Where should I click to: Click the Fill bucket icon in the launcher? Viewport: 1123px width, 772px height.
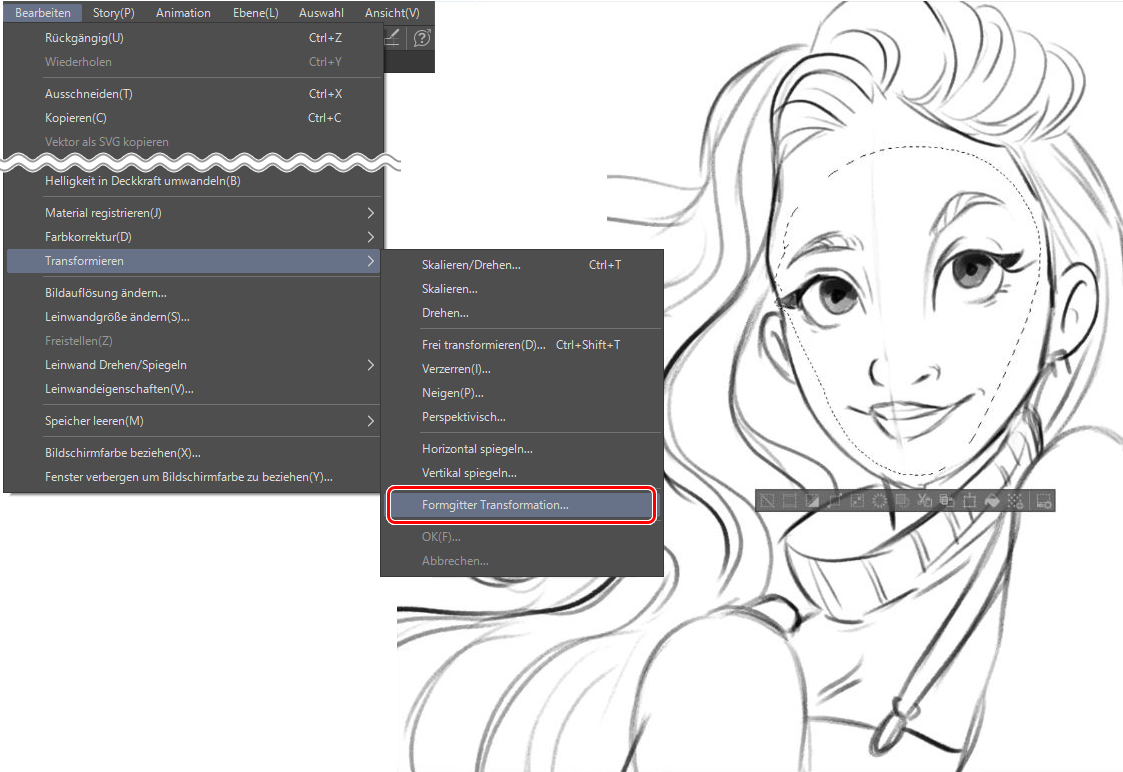(x=993, y=501)
